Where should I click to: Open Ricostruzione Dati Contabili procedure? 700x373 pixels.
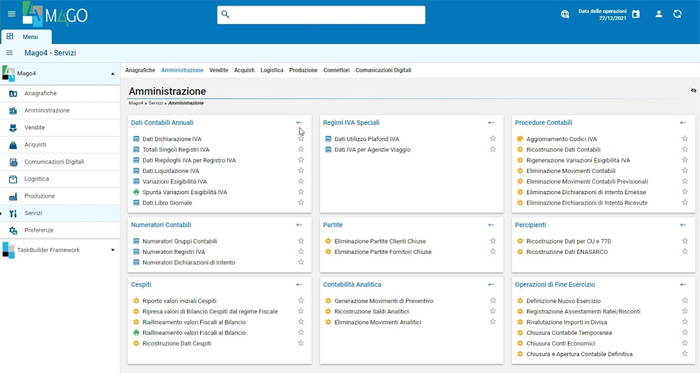coord(563,149)
